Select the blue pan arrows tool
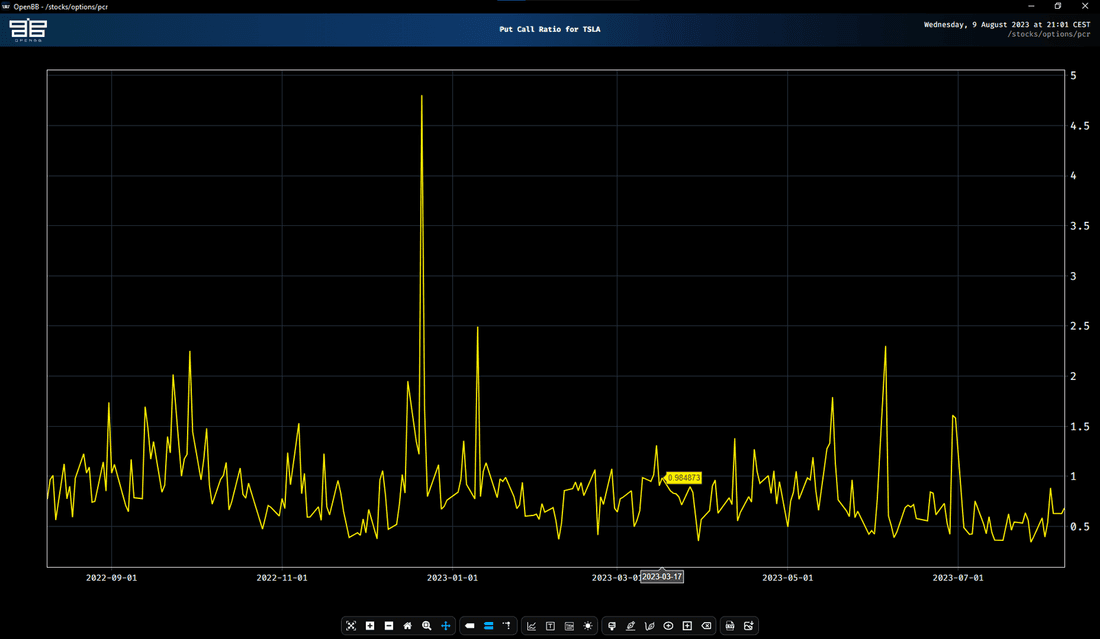The height and width of the screenshot is (639, 1100). point(445,626)
